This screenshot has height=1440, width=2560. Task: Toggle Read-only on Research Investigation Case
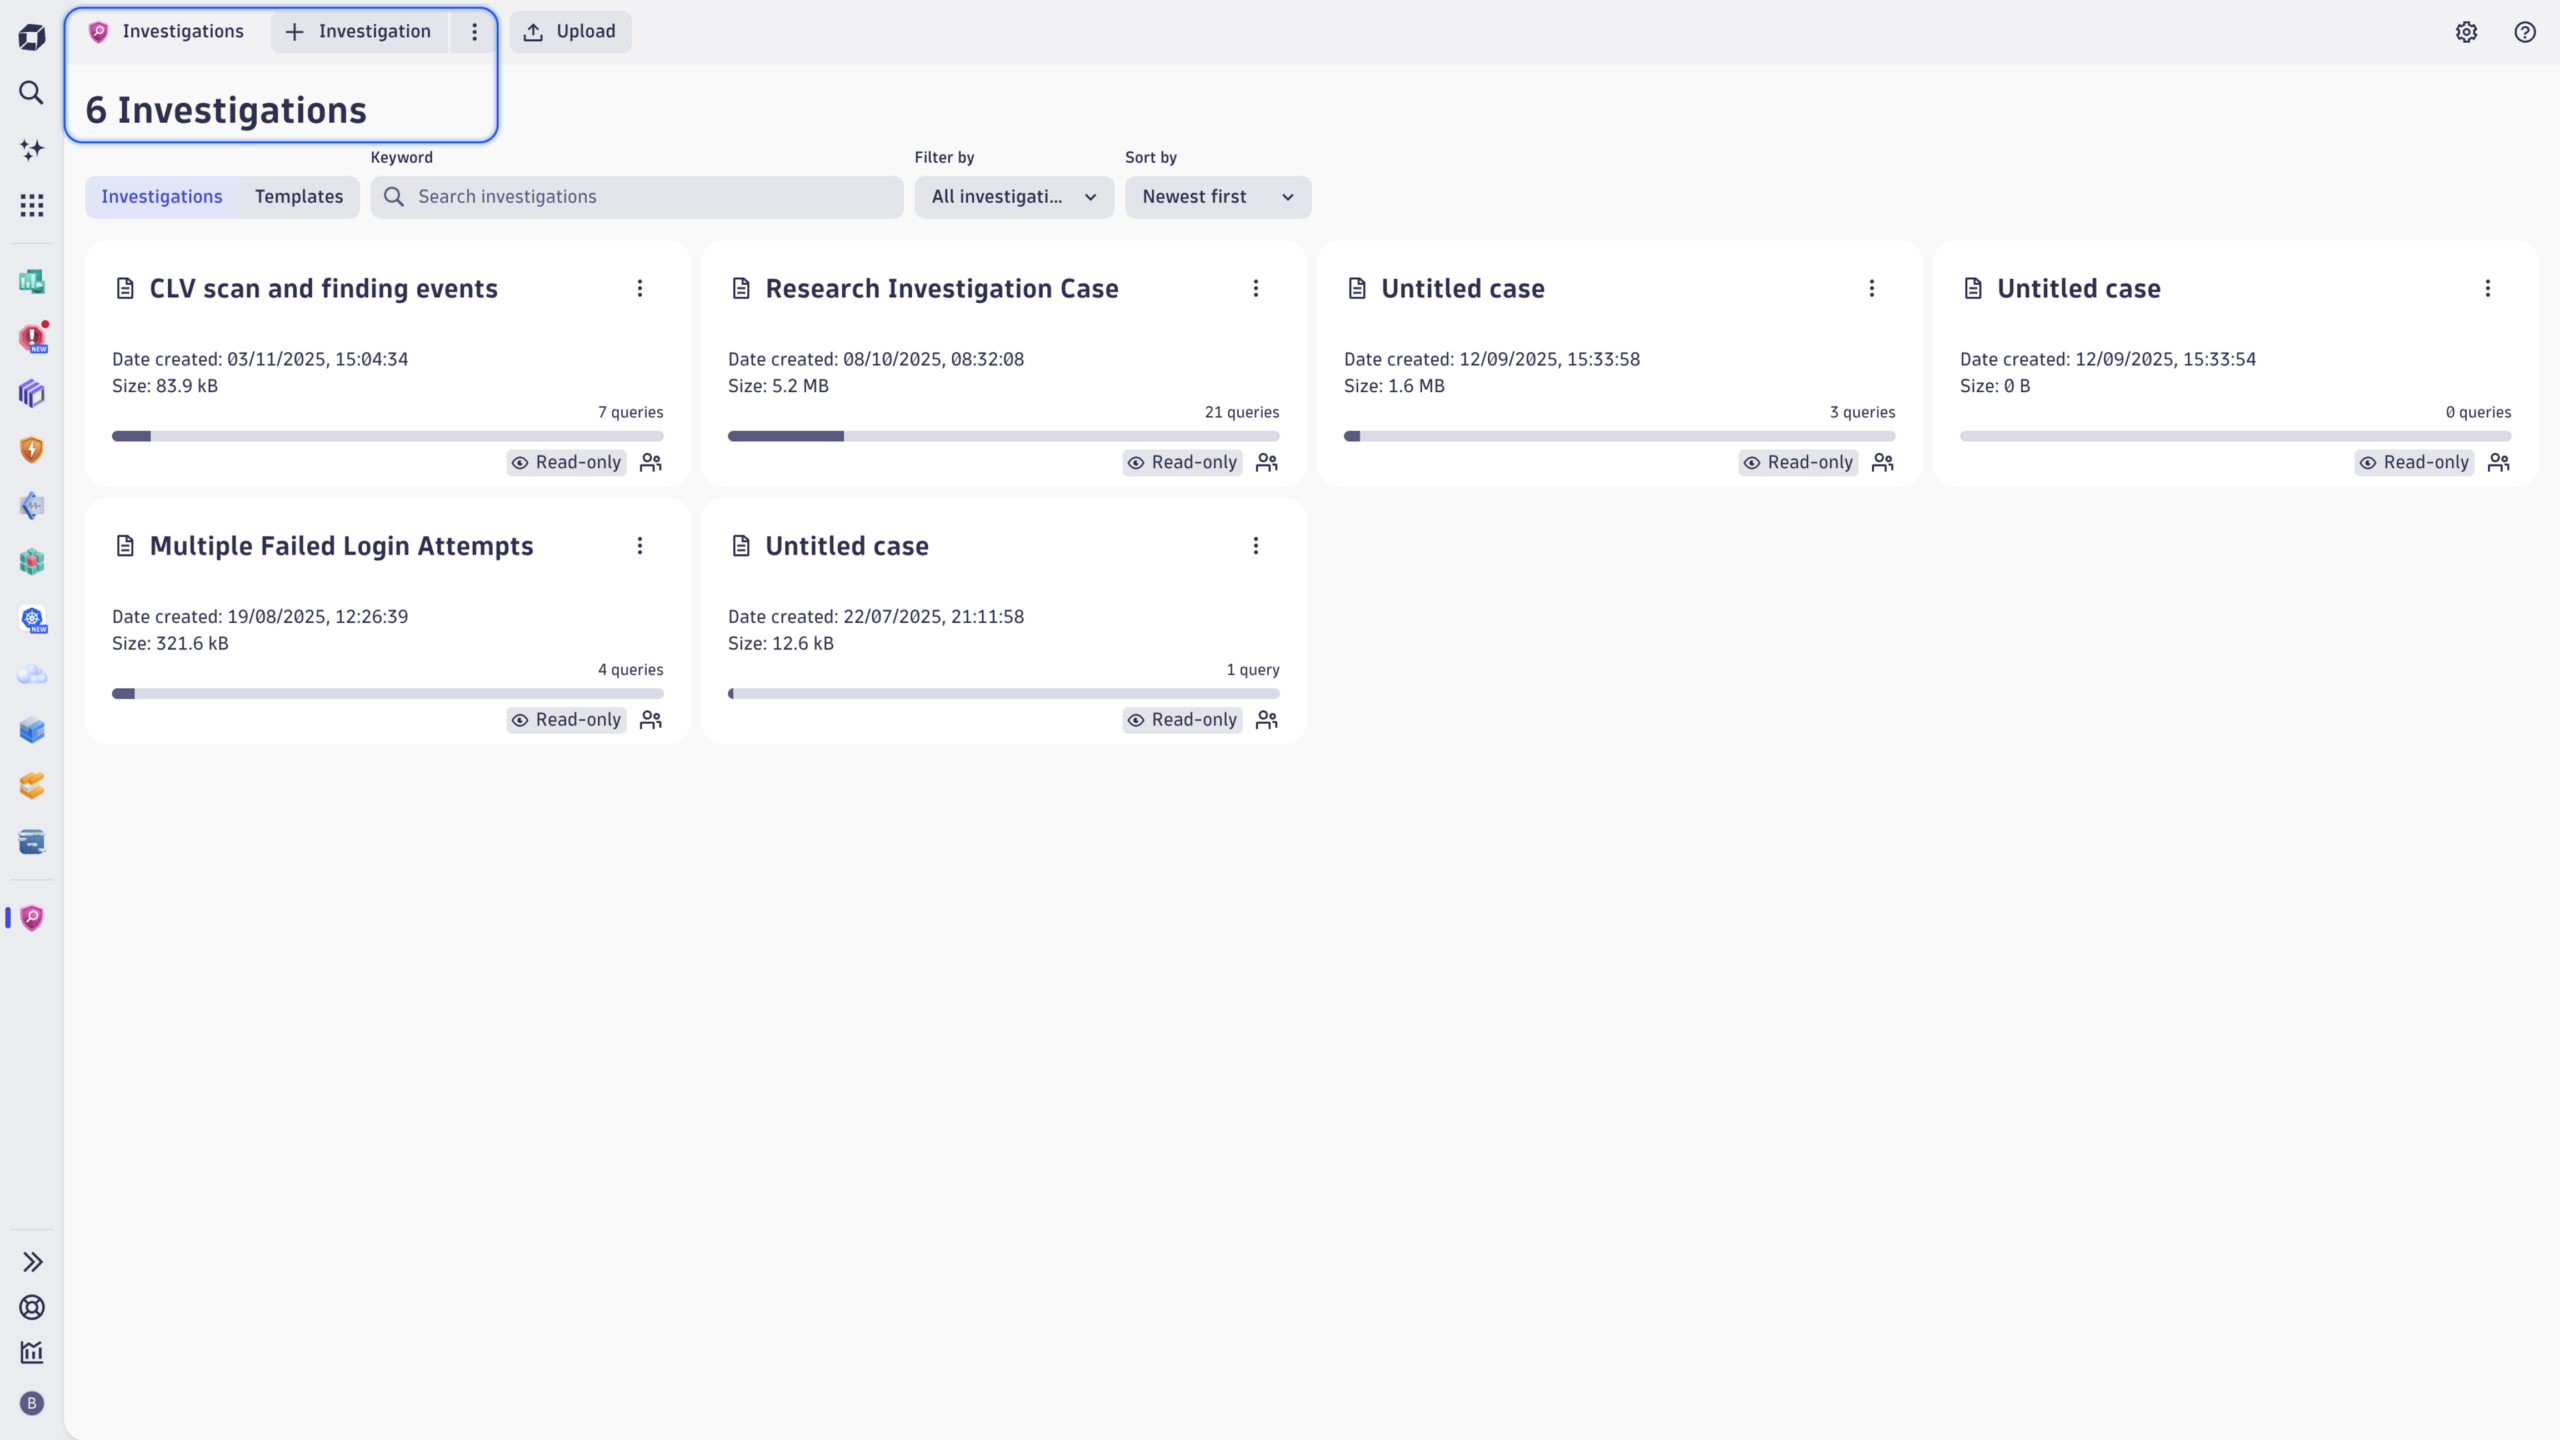(x=1182, y=462)
